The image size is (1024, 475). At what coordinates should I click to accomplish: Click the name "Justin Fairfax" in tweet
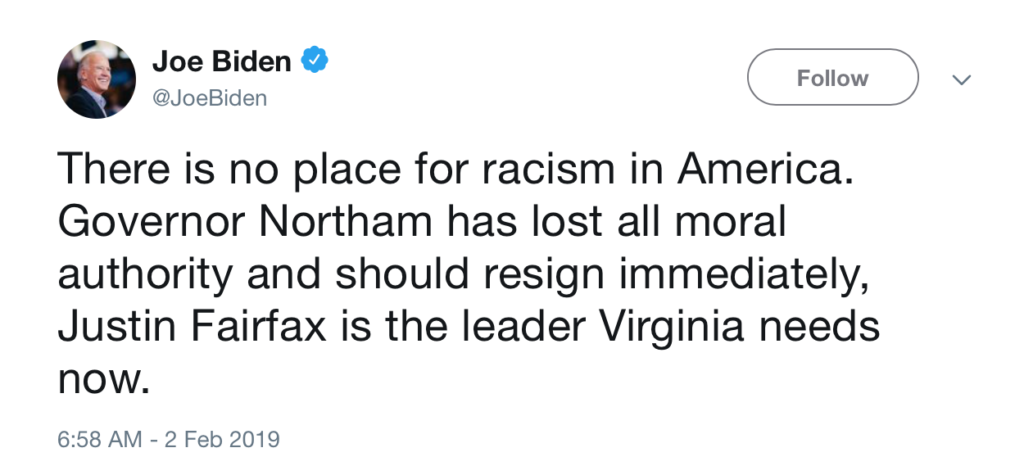[x=192, y=327]
